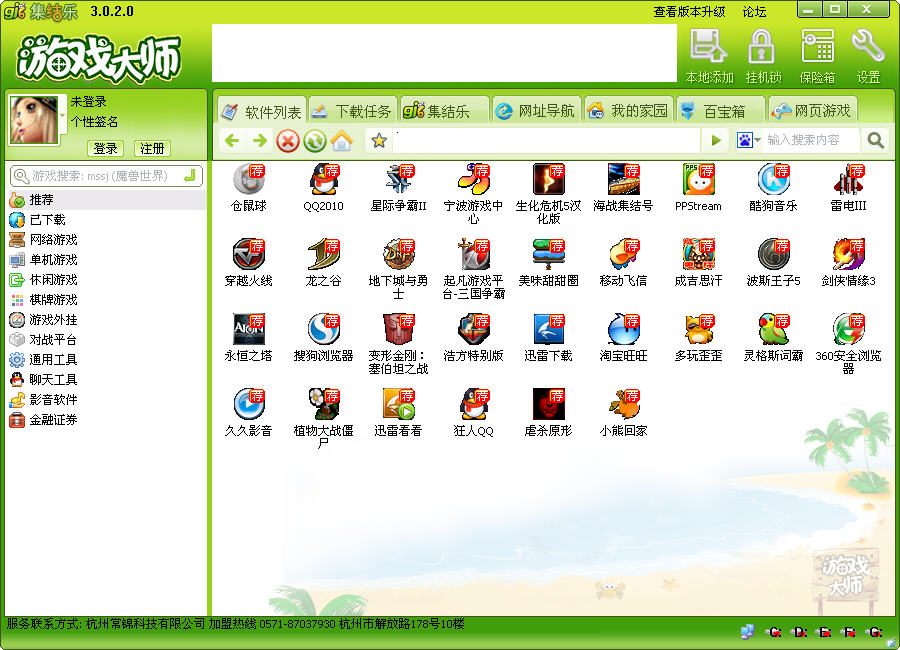Viewport: 900px width, 650px height.
Task: Open the 仓鼠球 game icon
Action: point(249,179)
